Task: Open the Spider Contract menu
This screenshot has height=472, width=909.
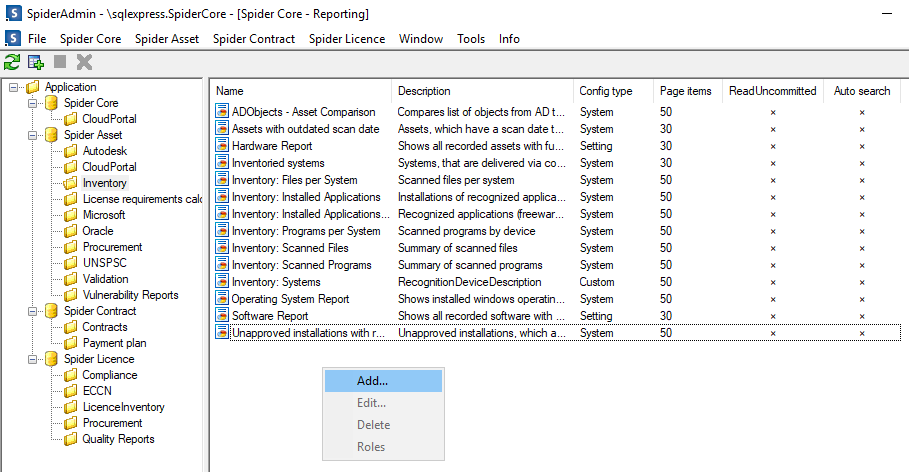Action: [254, 39]
